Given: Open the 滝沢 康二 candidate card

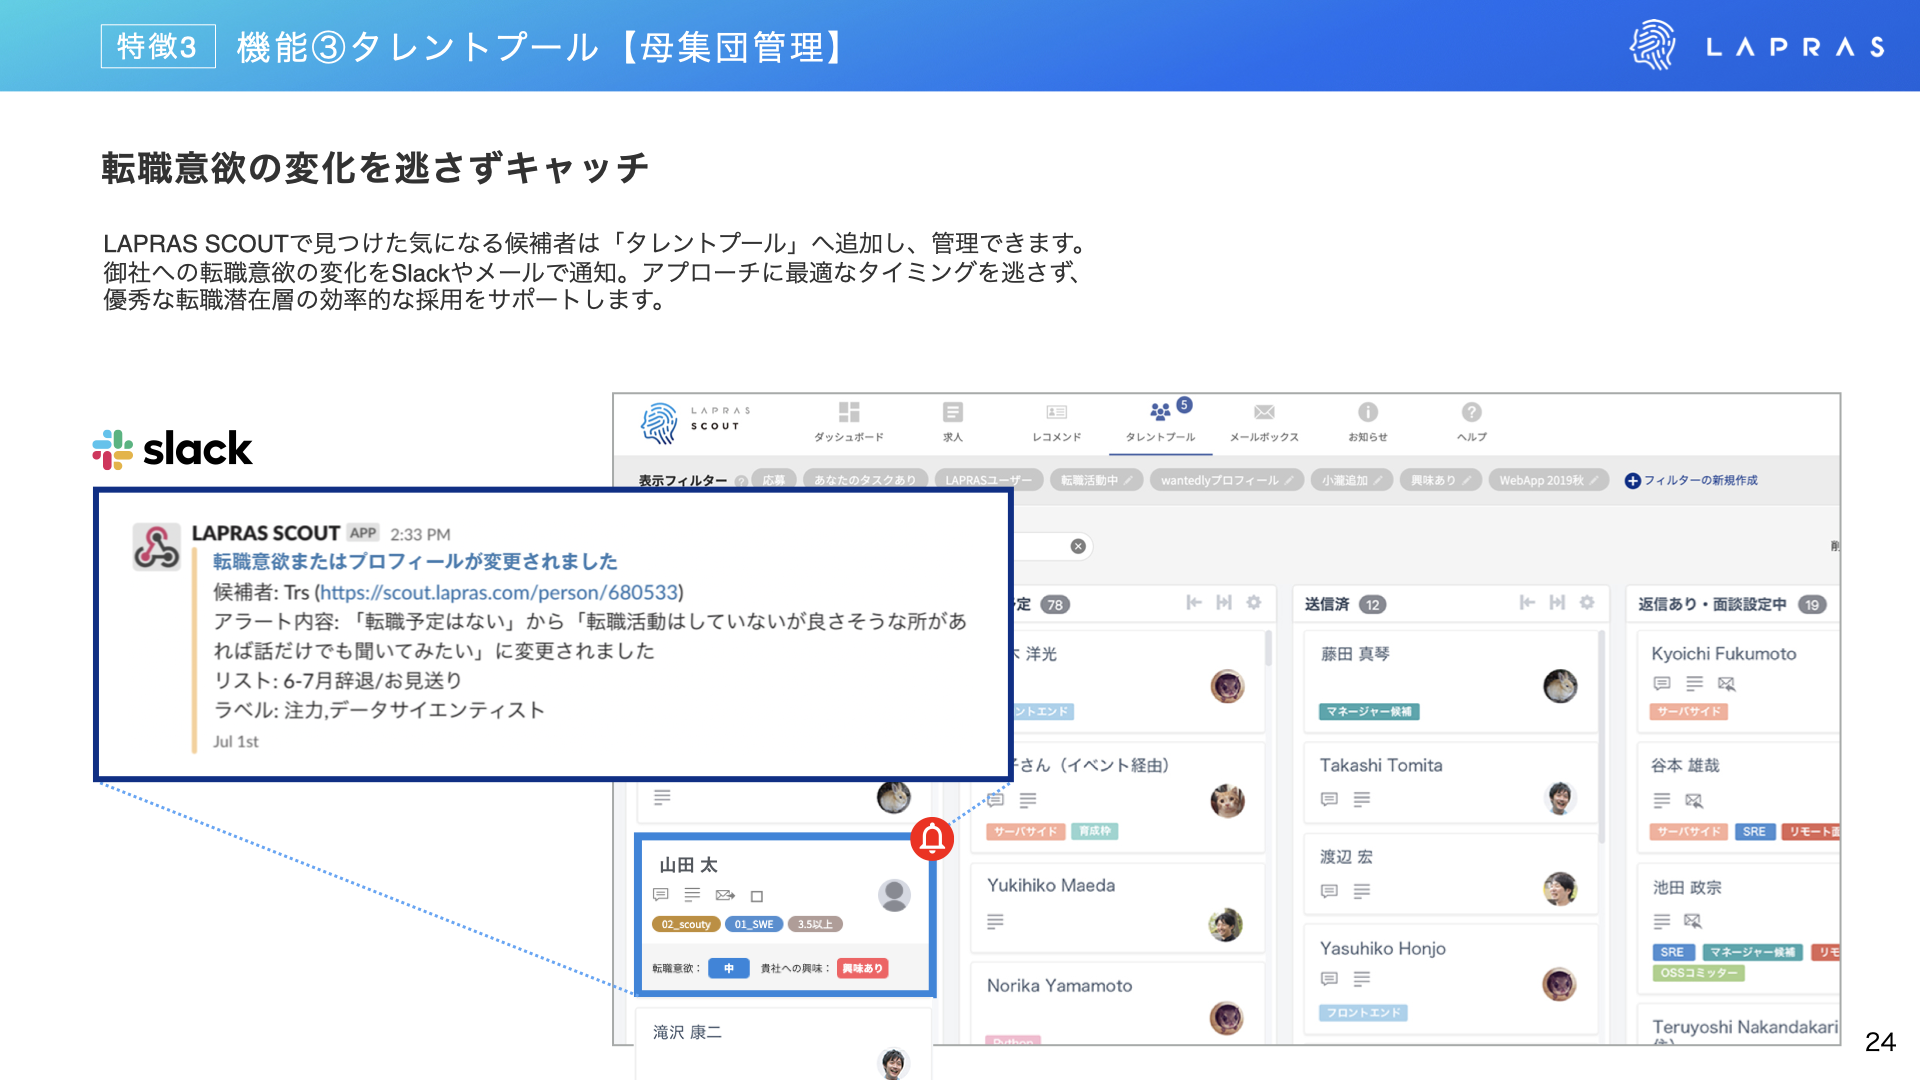Looking at the screenshot, I should [x=785, y=1043].
